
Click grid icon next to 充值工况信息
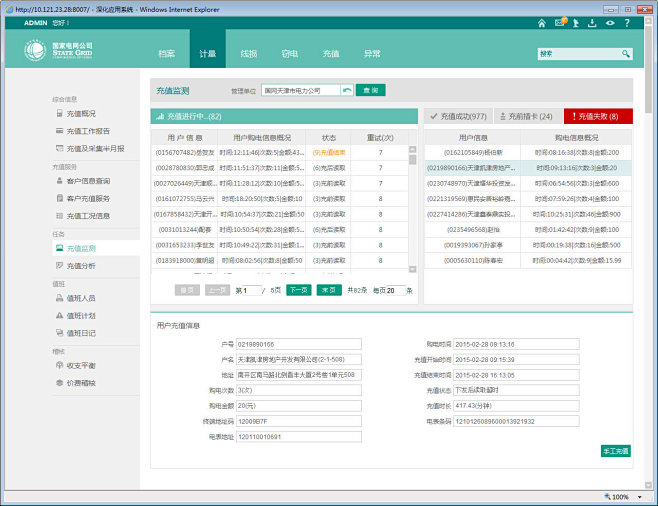(x=60, y=216)
